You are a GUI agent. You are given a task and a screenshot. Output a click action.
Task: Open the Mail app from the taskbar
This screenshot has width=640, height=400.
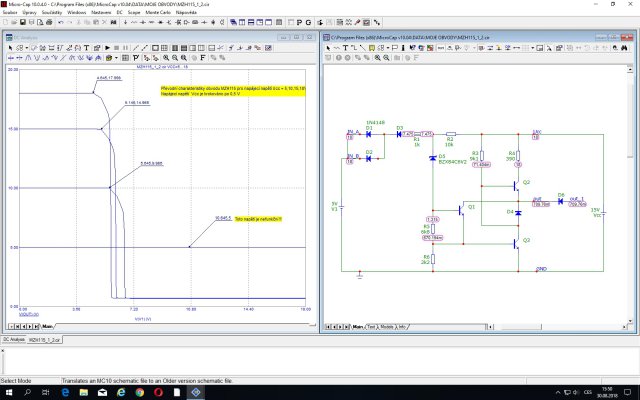pyautogui.click(x=102, y=393)
